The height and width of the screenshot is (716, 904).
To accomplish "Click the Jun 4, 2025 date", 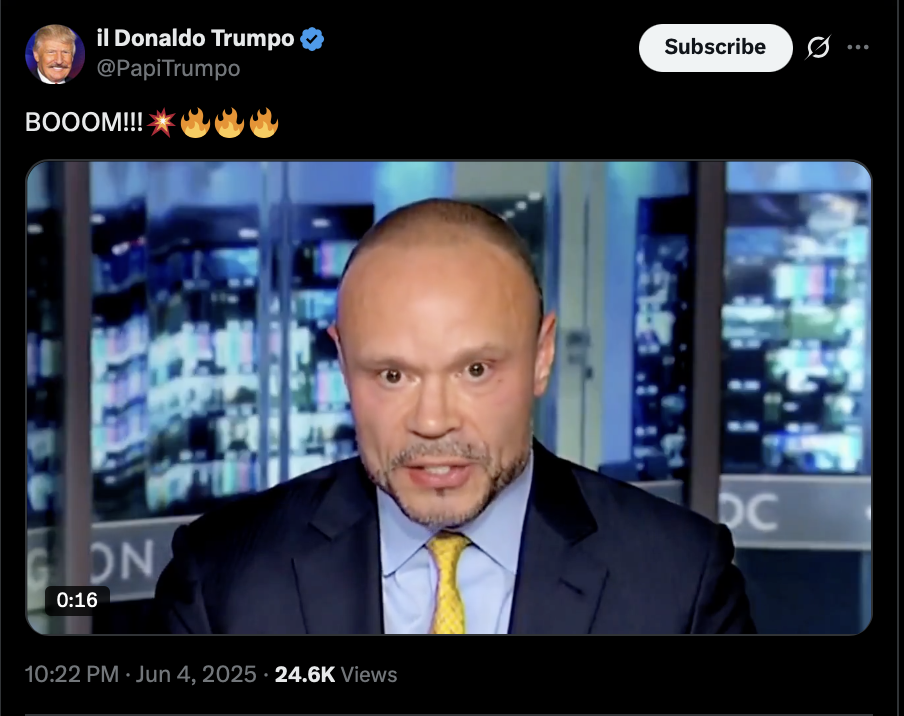I will point(196,674).
